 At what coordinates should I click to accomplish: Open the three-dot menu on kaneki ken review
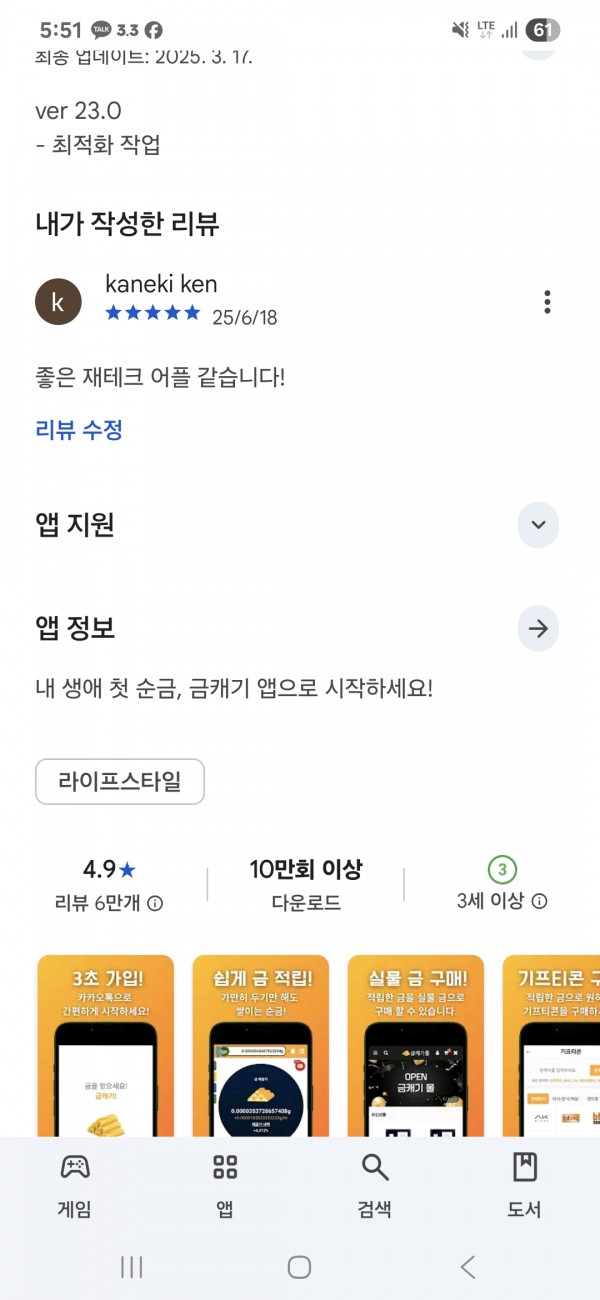[547, 301]
